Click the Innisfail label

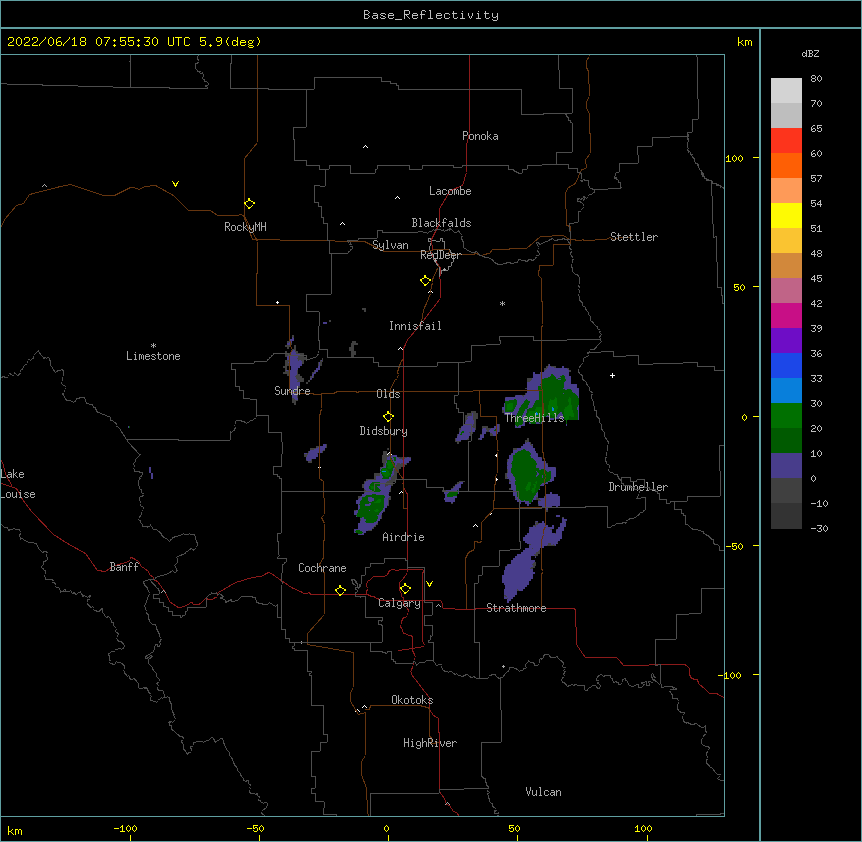pos(415,326)
